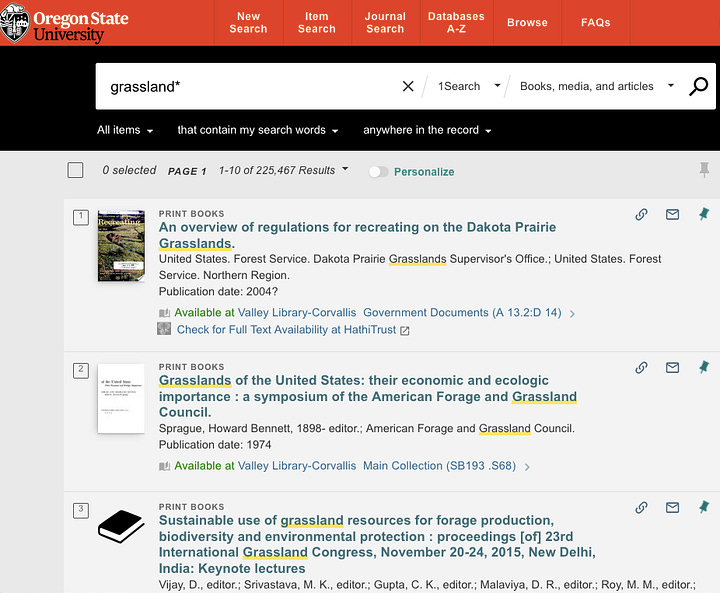
Task: Pin all results using the top gray pin icon
Action: 704,169
